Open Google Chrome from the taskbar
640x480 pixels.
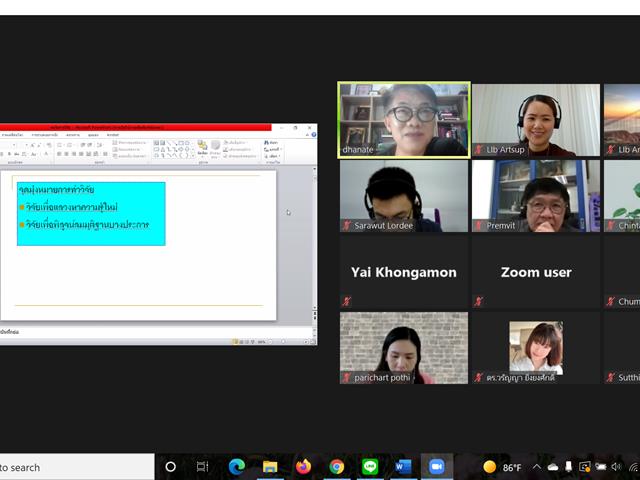coord(337,467)
